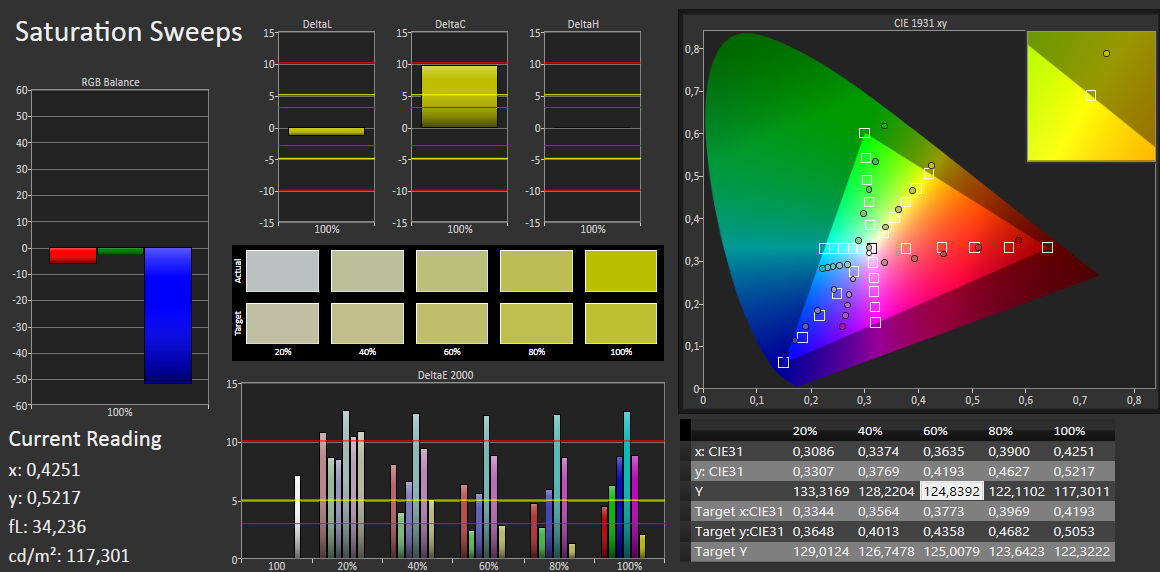This screenshot has width=1160, height=572.
Task: Click the Target Y value 122,3222
Action: point(1081,552)
